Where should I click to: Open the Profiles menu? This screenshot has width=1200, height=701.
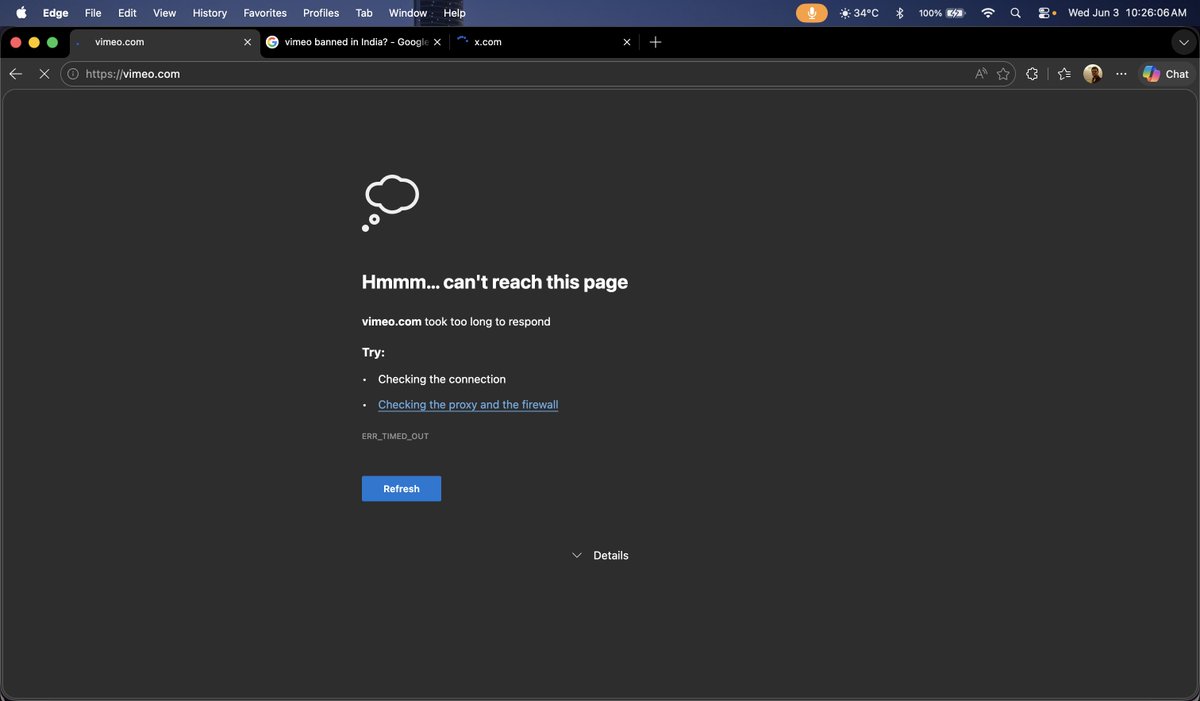[x=321, y=13]
